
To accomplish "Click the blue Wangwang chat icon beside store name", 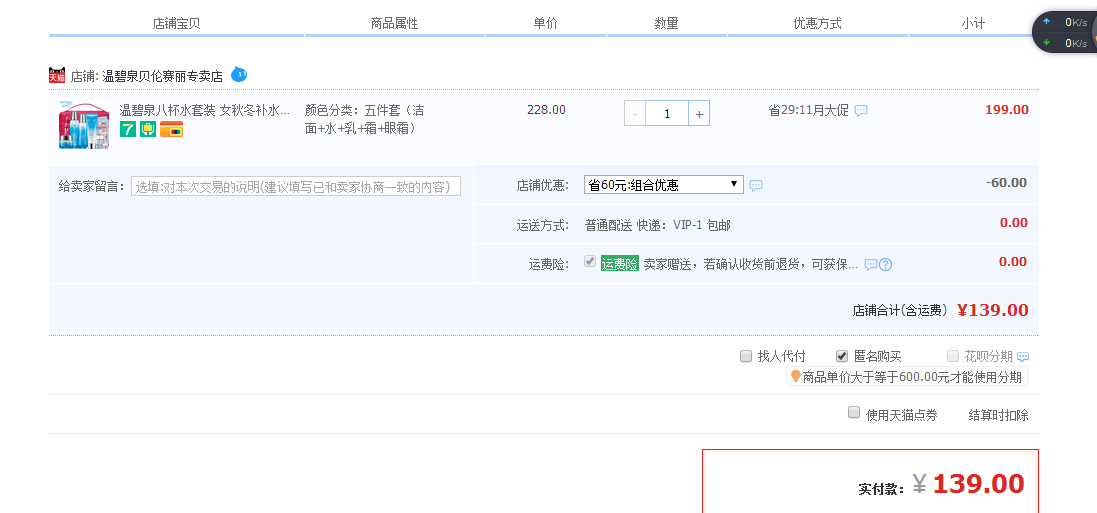I will click(x=239, y=75).
